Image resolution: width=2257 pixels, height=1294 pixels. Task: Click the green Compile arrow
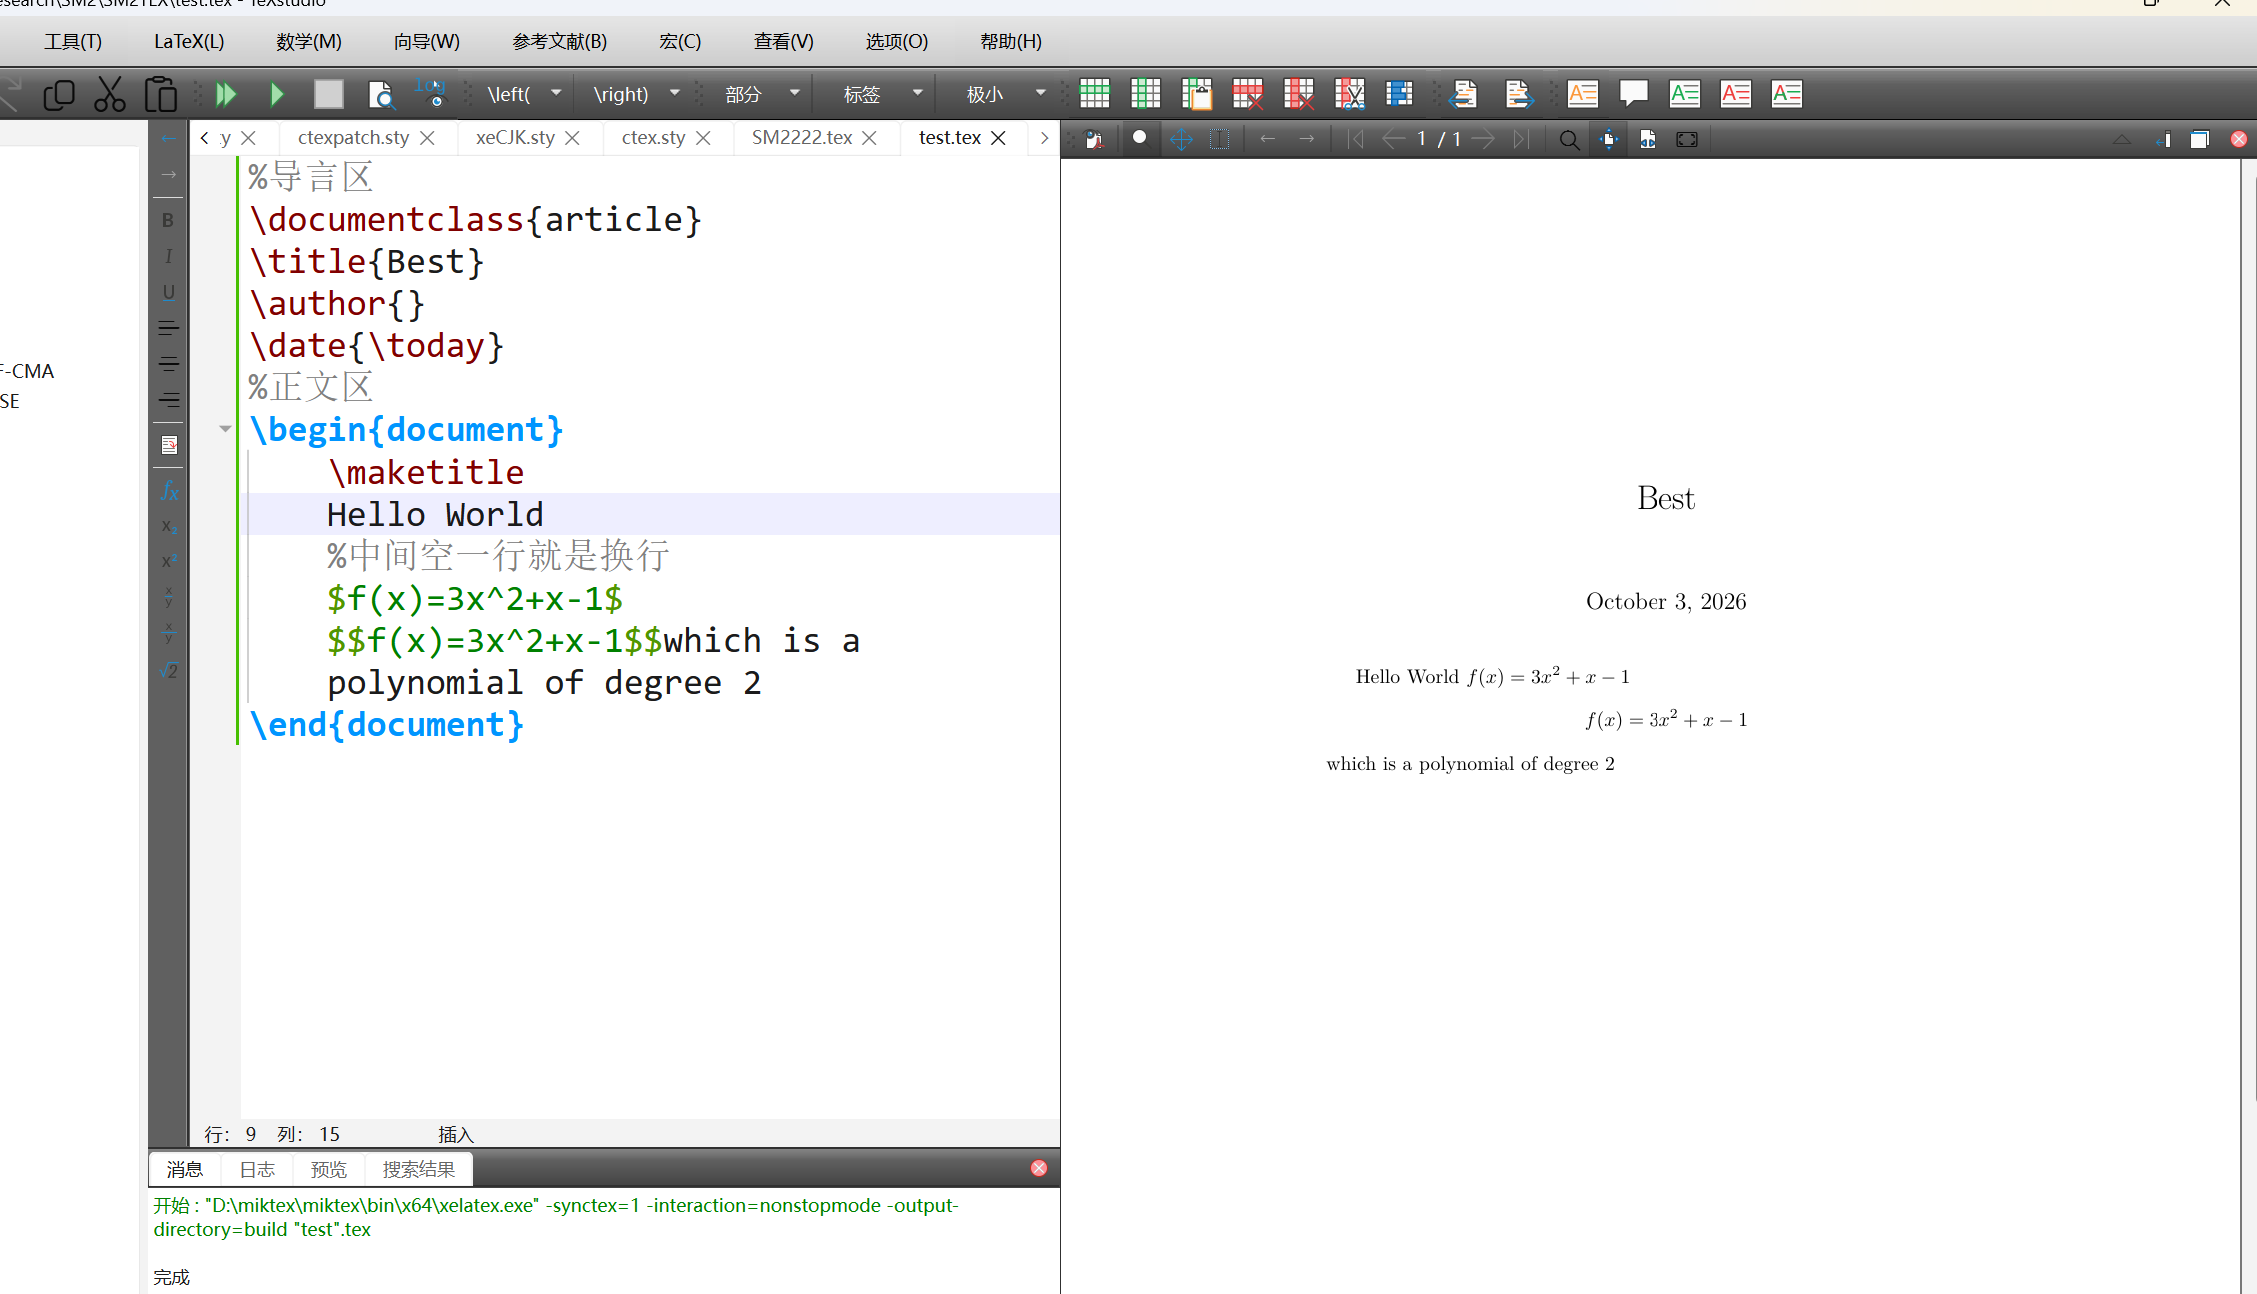pos(277,94)
